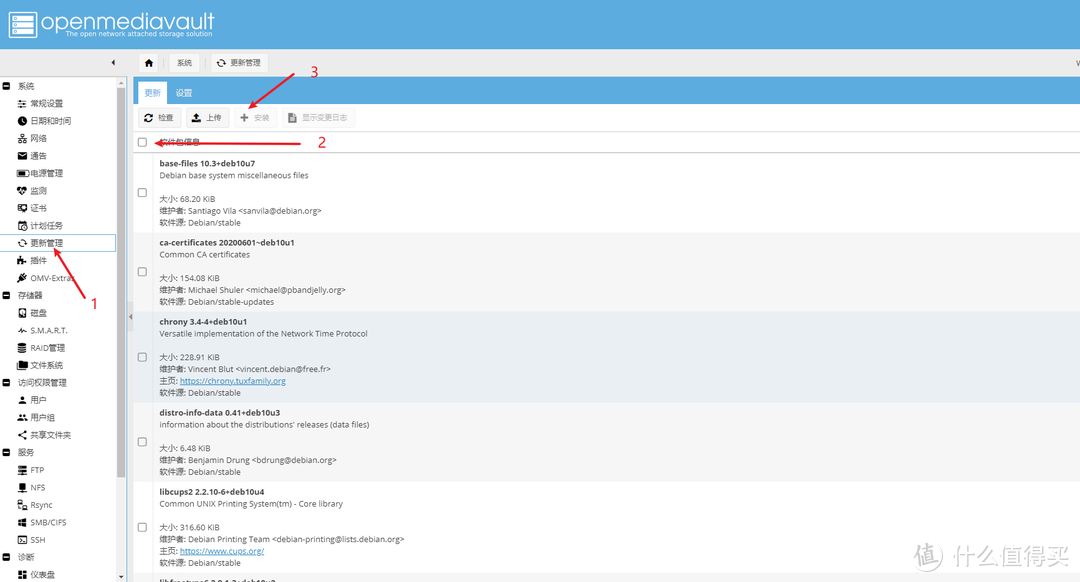Collapse the 访问权限管理 tree section
Viewport: 1080px width, 582px height.
[x=7, y=382]
